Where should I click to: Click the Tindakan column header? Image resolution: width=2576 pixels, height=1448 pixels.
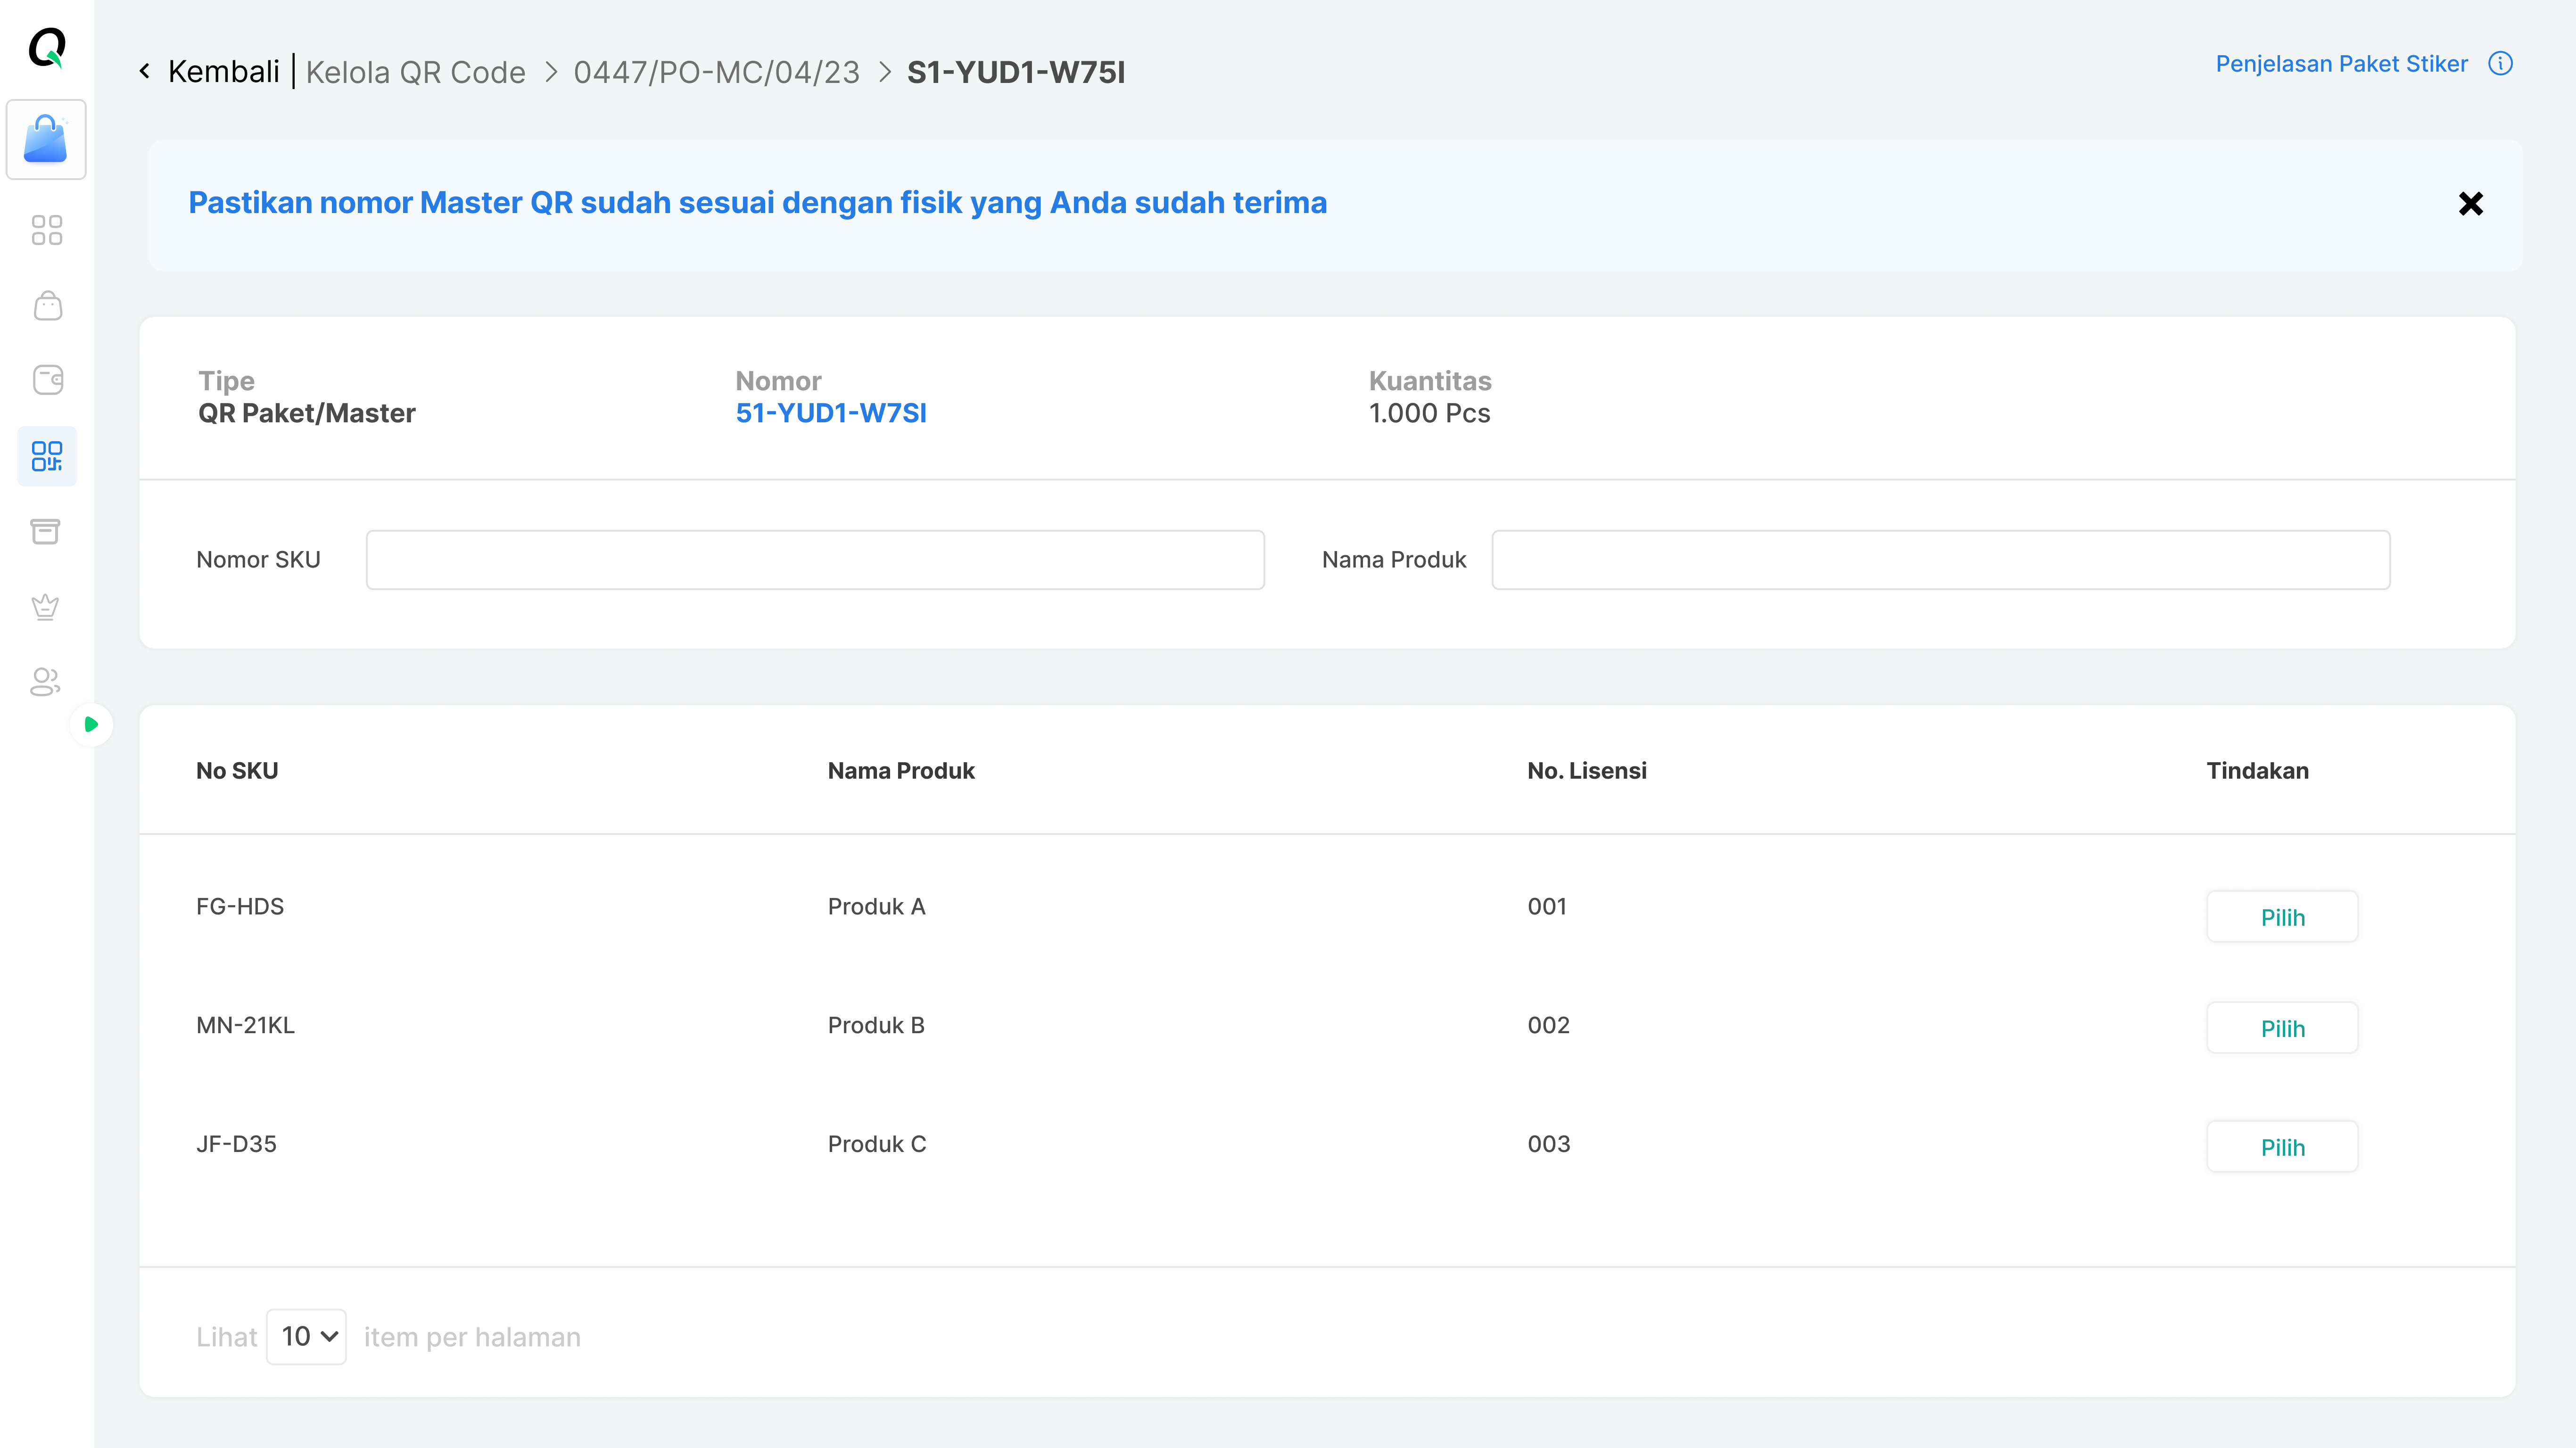2258,771
